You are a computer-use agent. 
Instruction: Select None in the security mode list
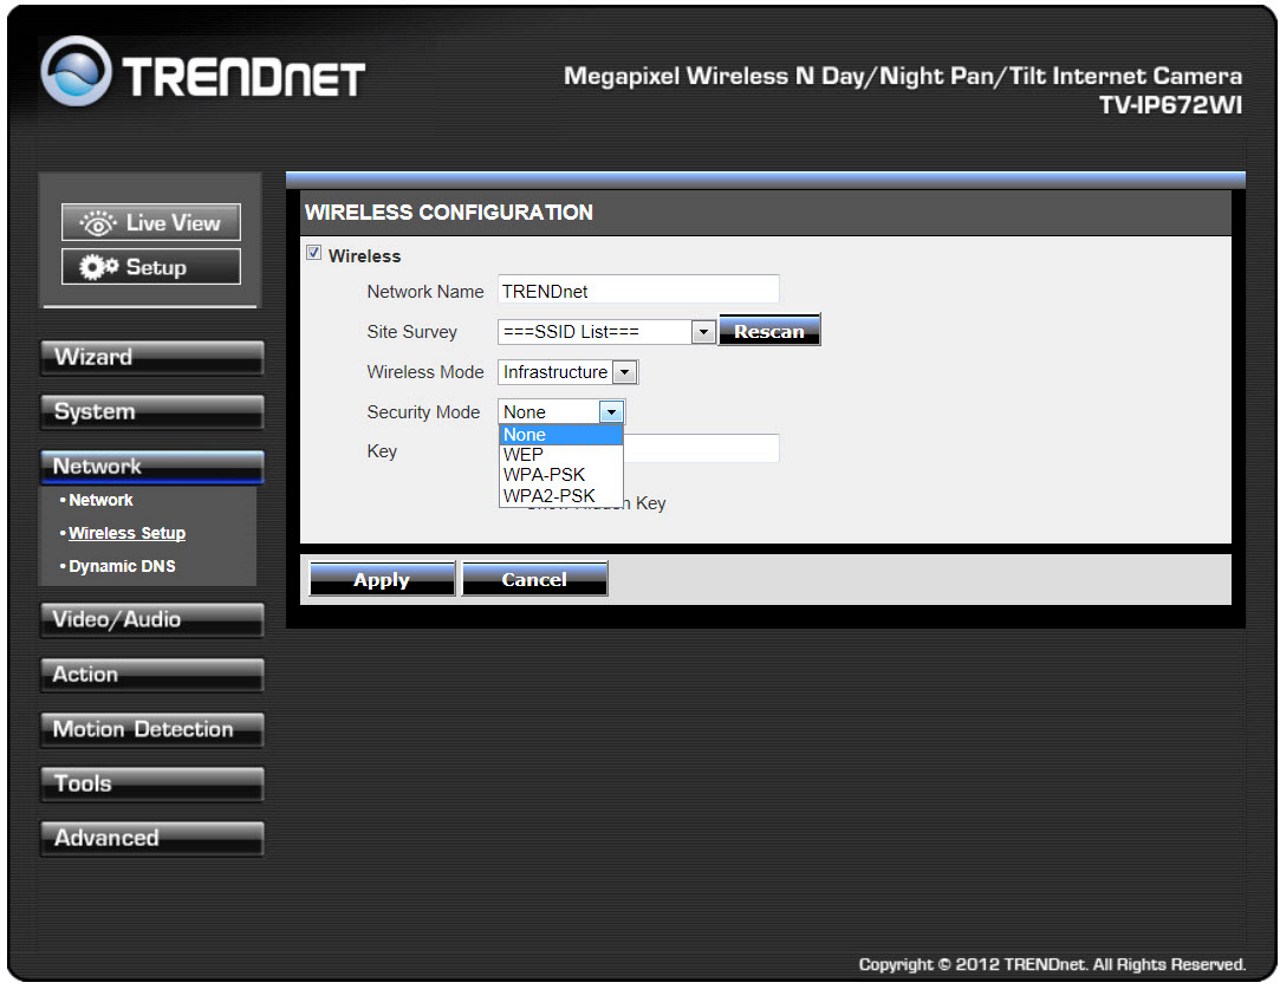pos(561,435)
